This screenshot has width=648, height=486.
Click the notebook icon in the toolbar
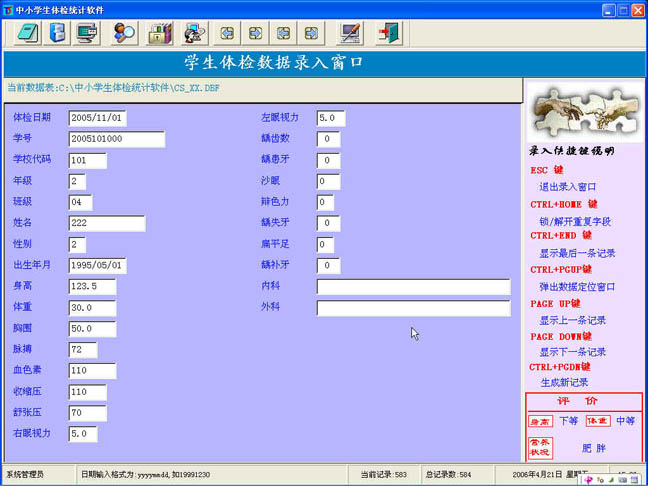tap(27, 33)
